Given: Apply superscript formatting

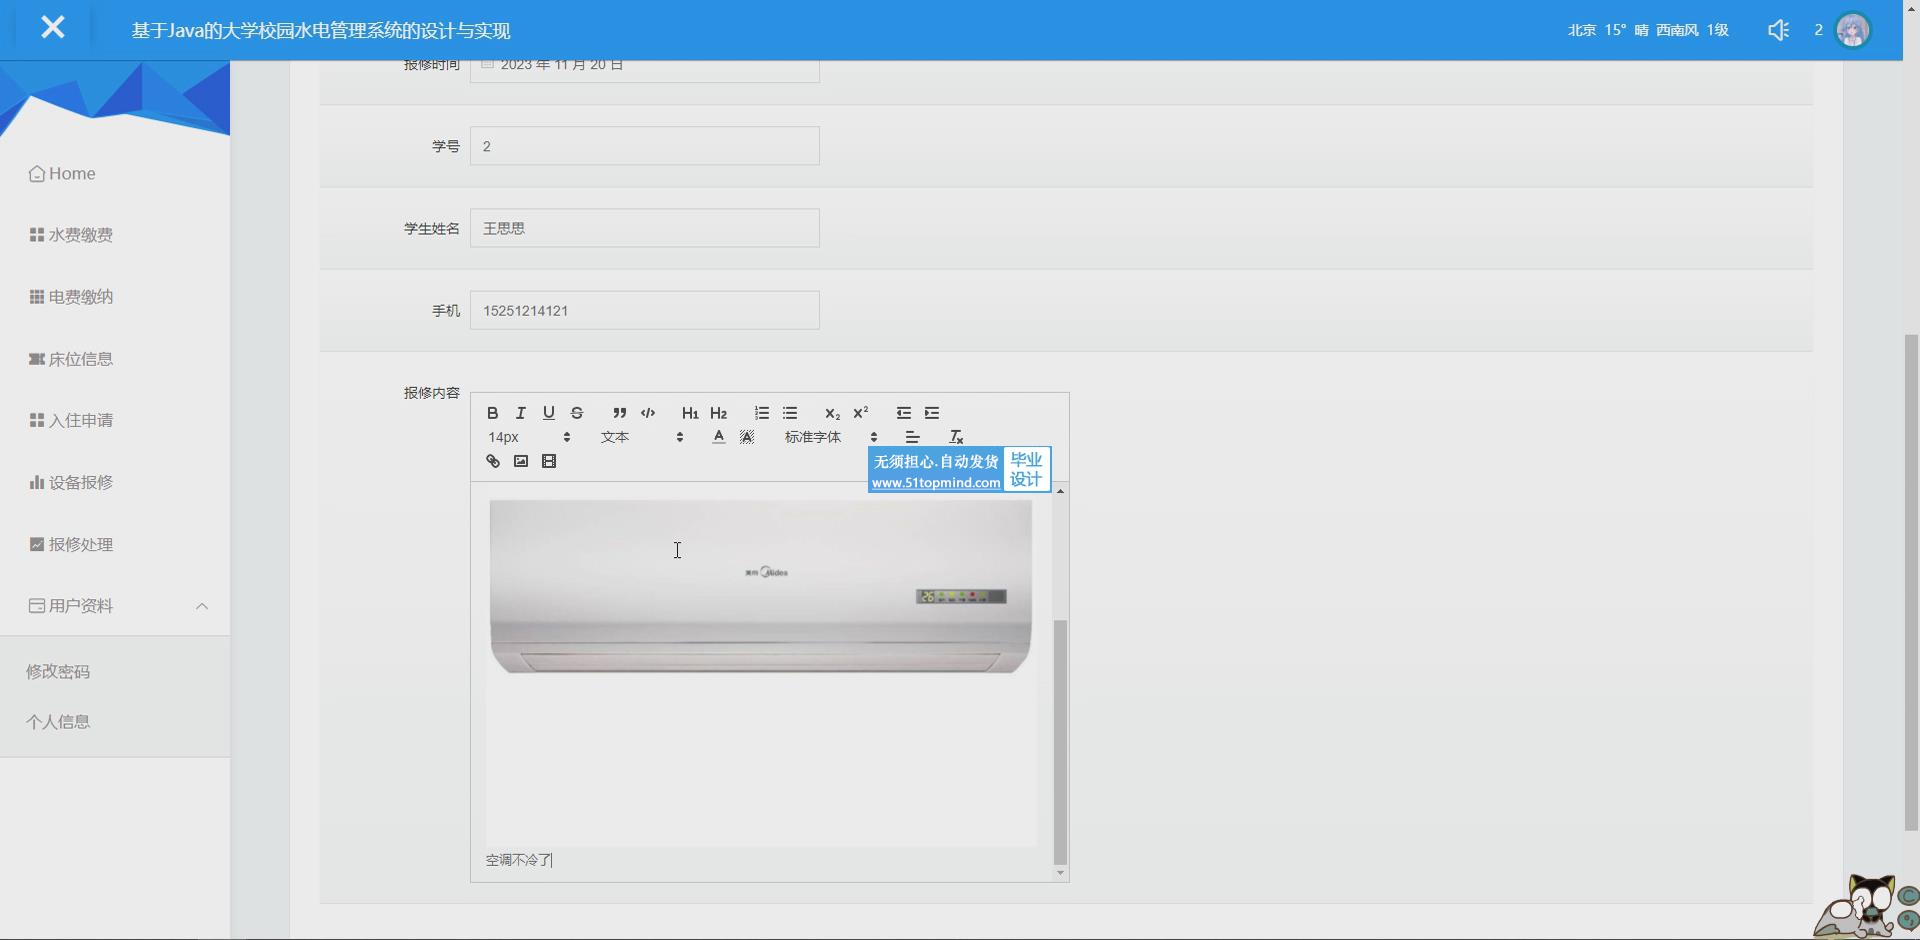Looking at the screenshot, I should click(x=861, y=413).
